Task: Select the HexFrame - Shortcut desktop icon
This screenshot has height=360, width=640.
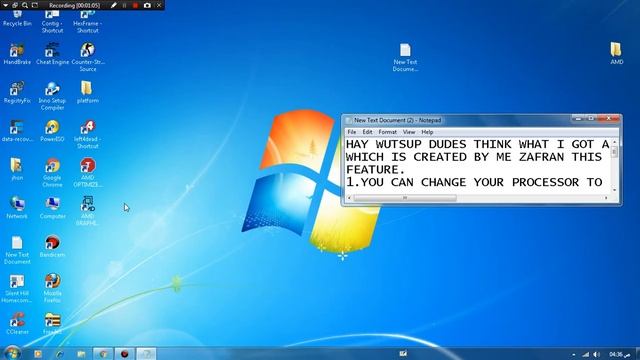Action: 87,21
